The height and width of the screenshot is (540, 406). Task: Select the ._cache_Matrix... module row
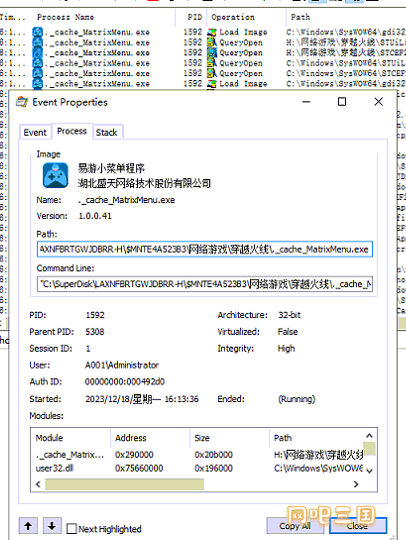tap(198, 455)
